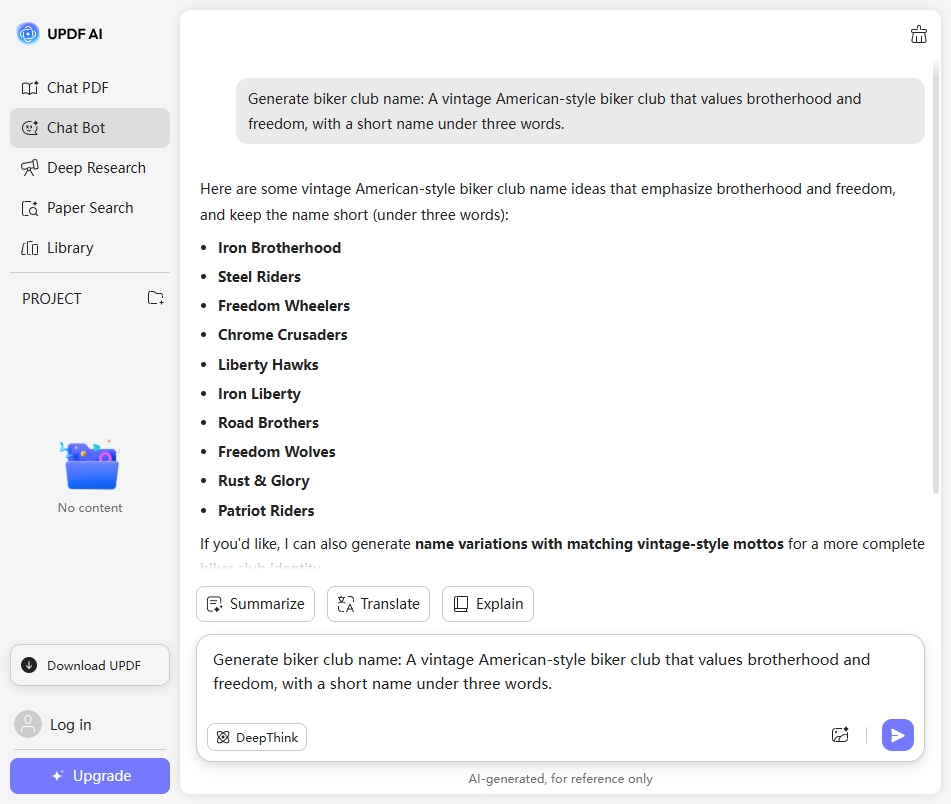Click the send message arrow button

(x=897, y=735)
